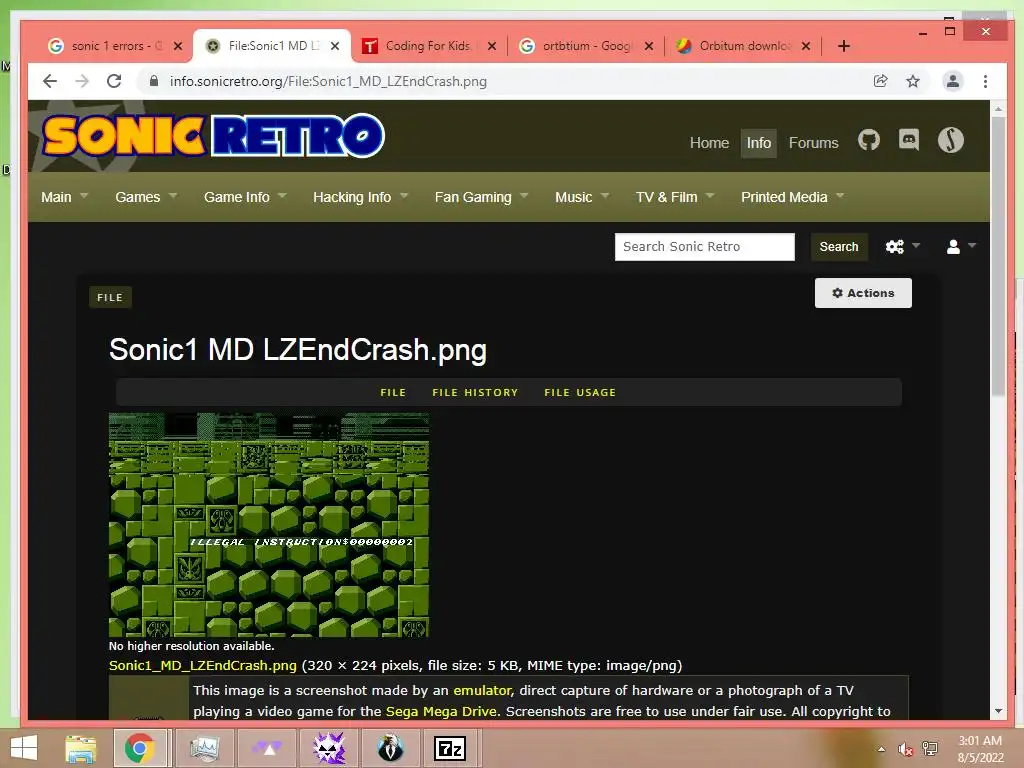Expand the Games menu dropdown
The height and width of the screenshot is (768, 1024).
146,197
